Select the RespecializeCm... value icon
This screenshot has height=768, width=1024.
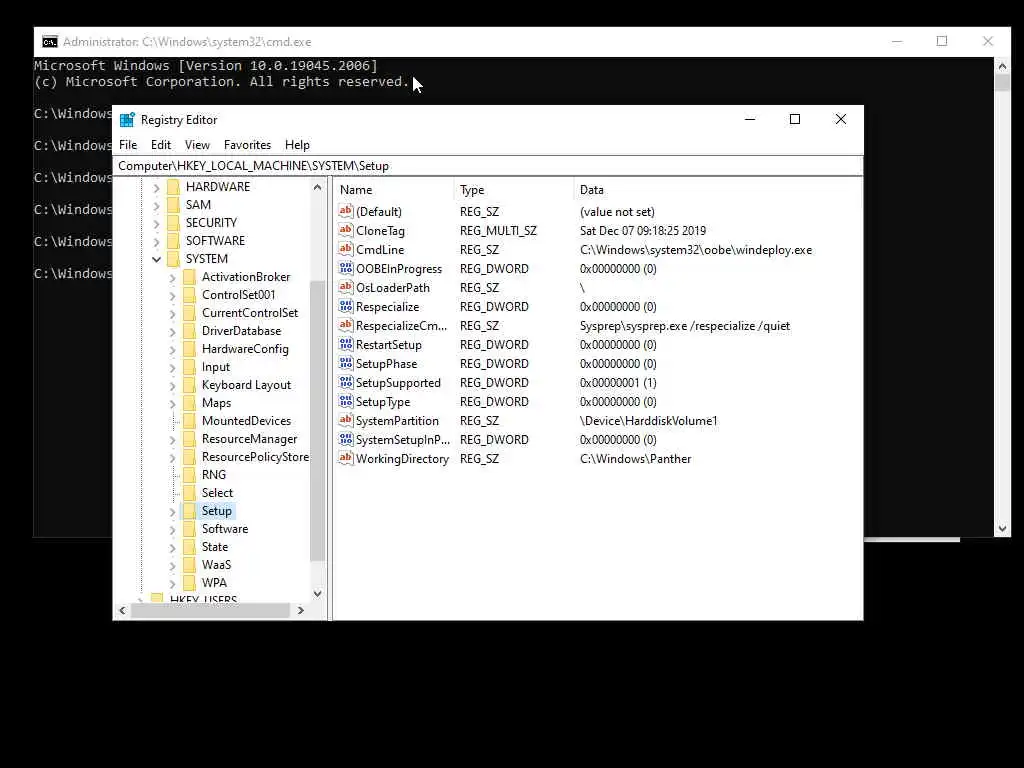(345, 325)
